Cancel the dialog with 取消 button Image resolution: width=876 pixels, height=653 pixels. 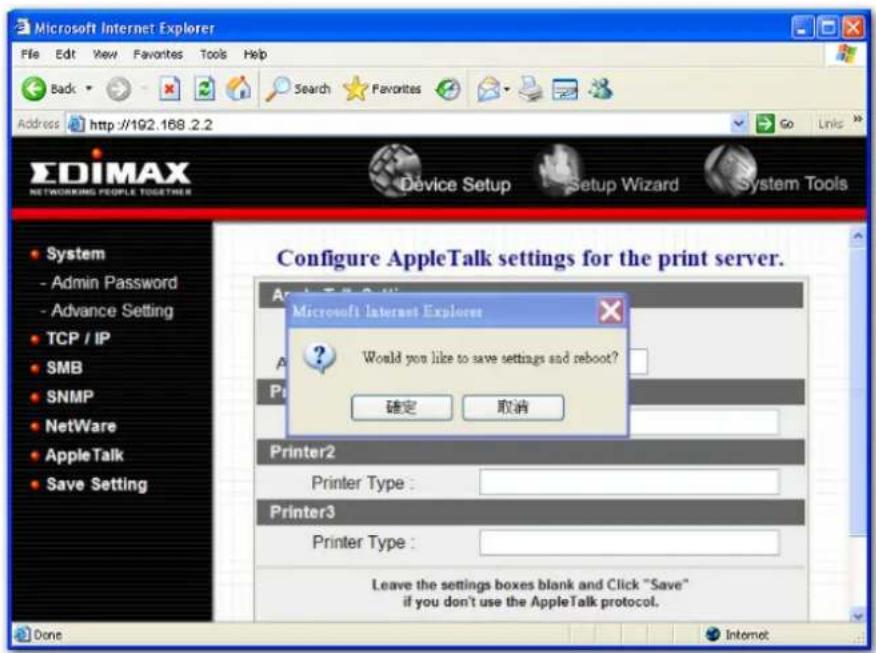point(513,407)
